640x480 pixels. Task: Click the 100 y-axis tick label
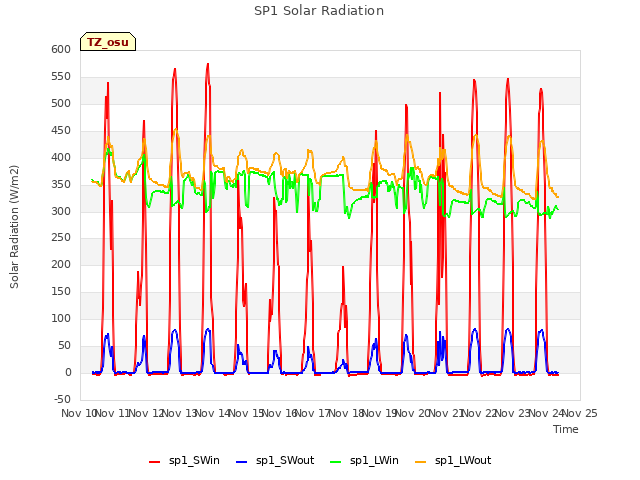tap(61, 318)
